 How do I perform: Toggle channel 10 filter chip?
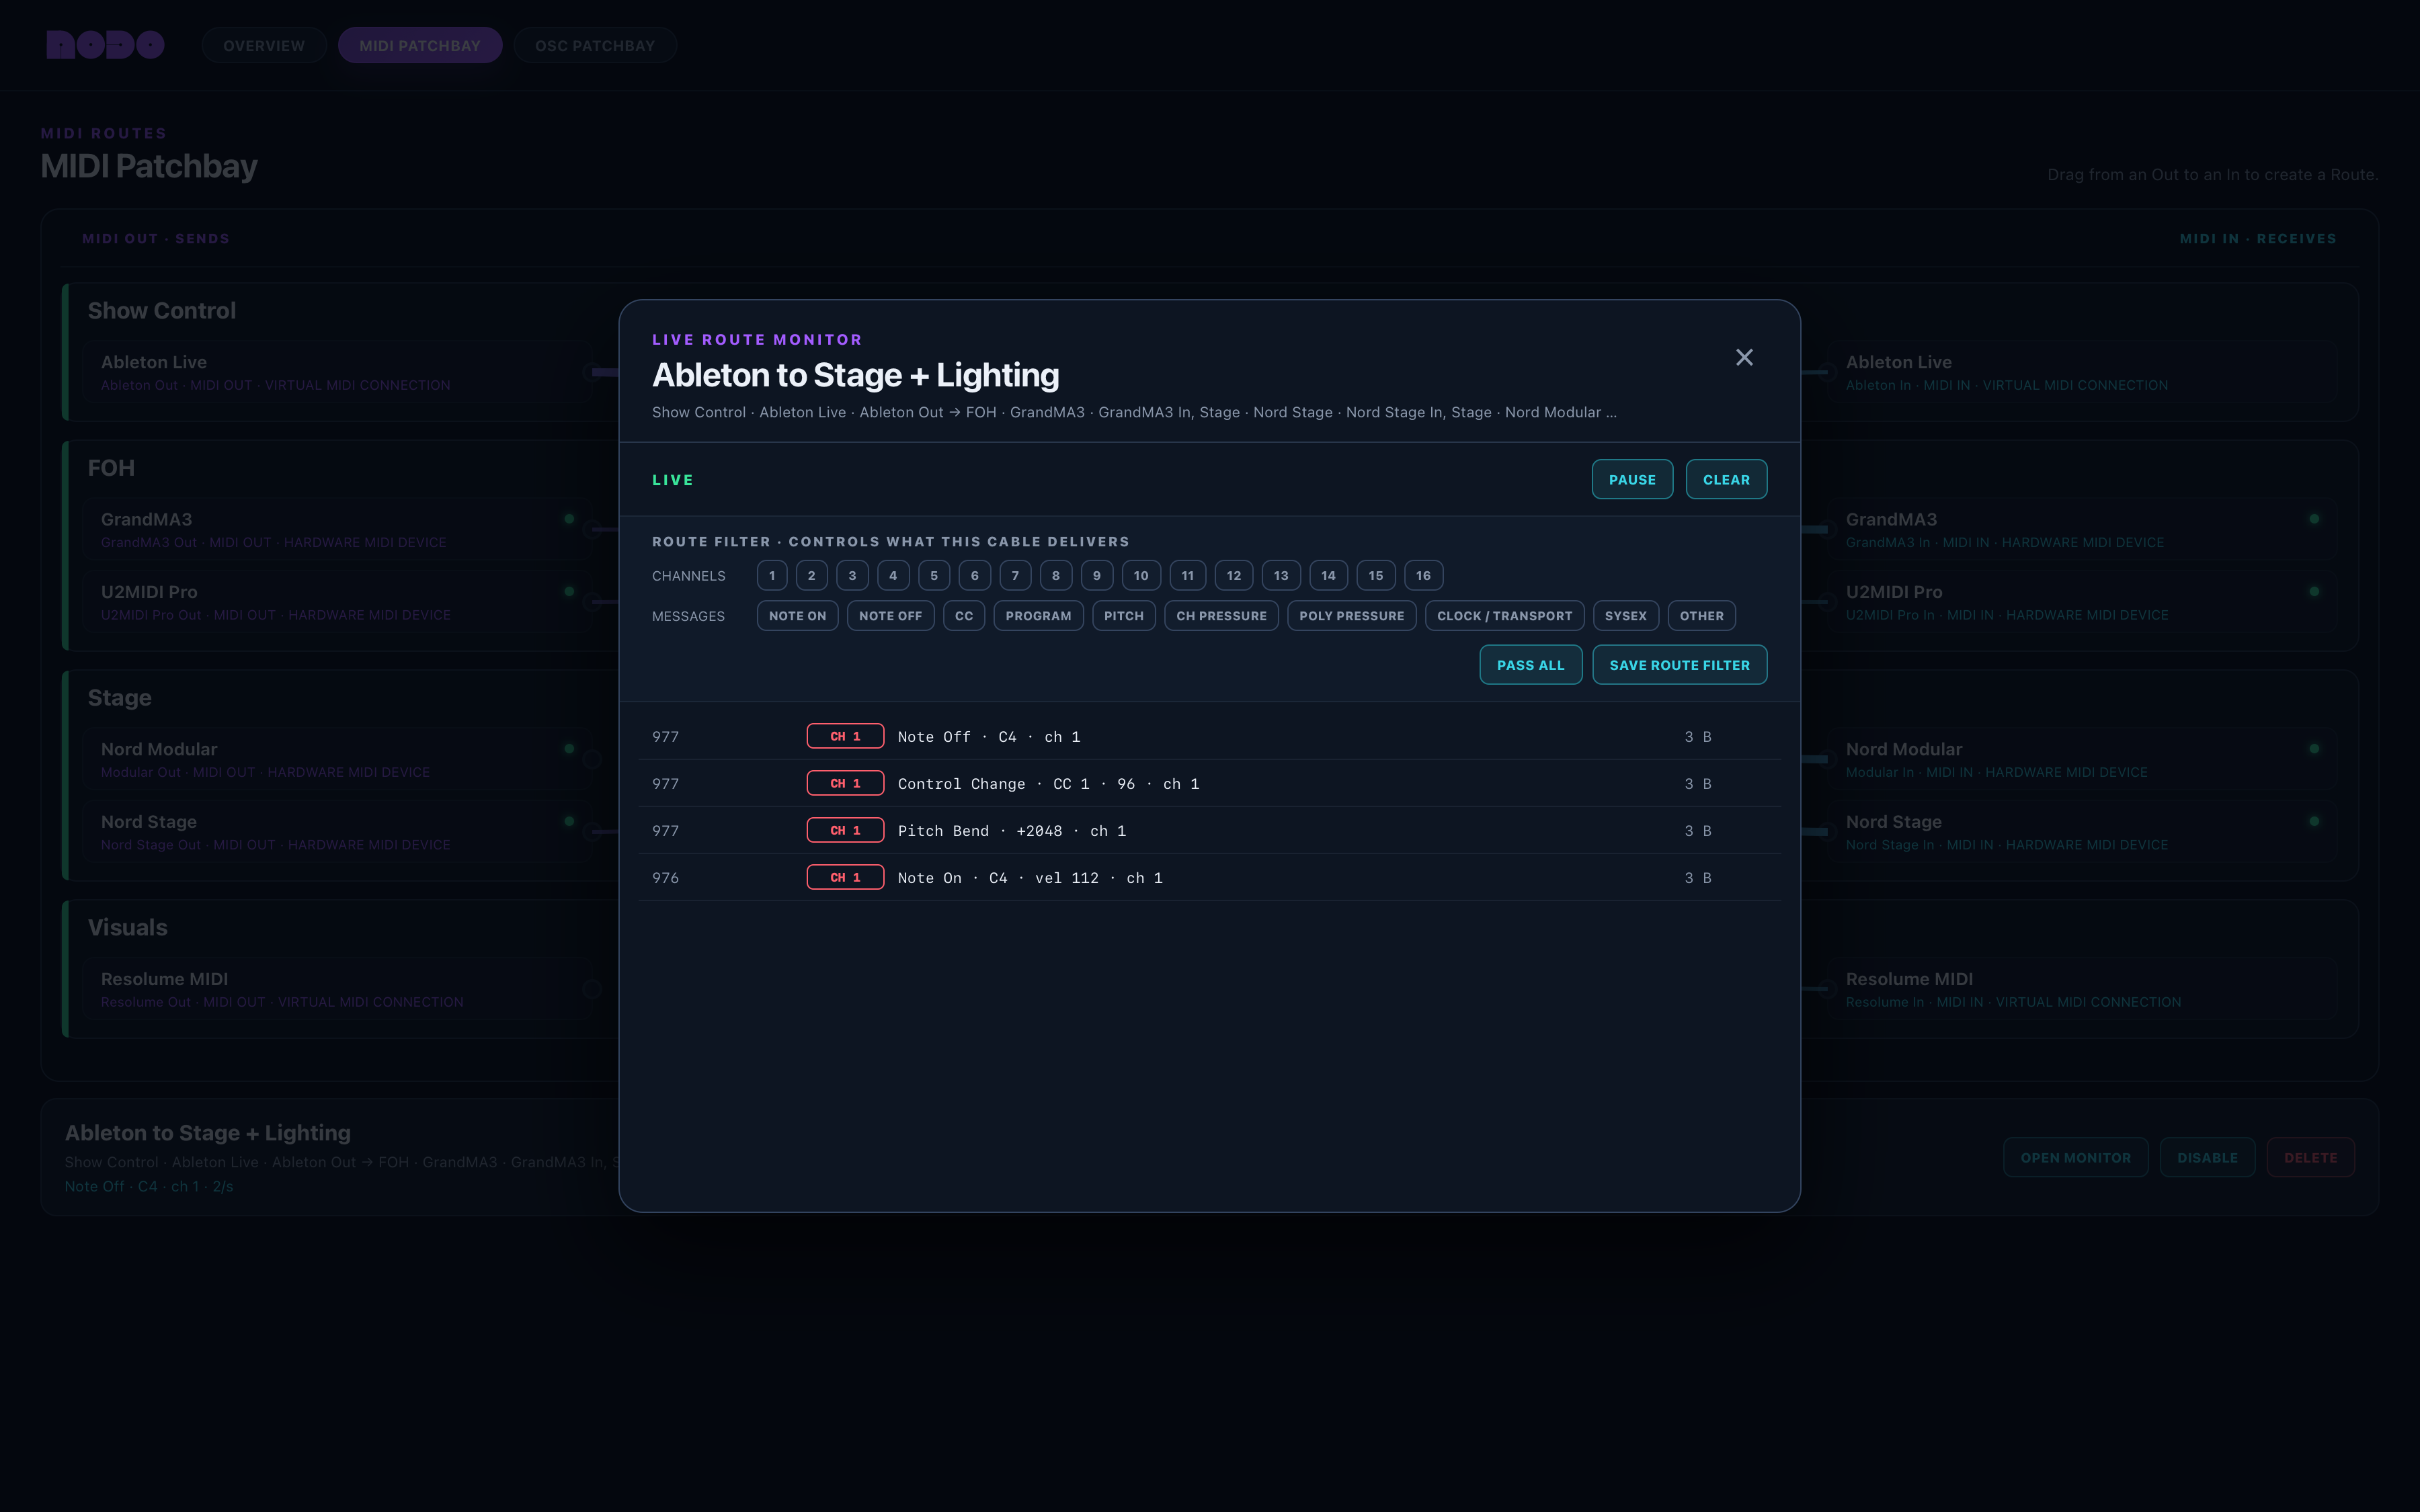pos(1141,575)
